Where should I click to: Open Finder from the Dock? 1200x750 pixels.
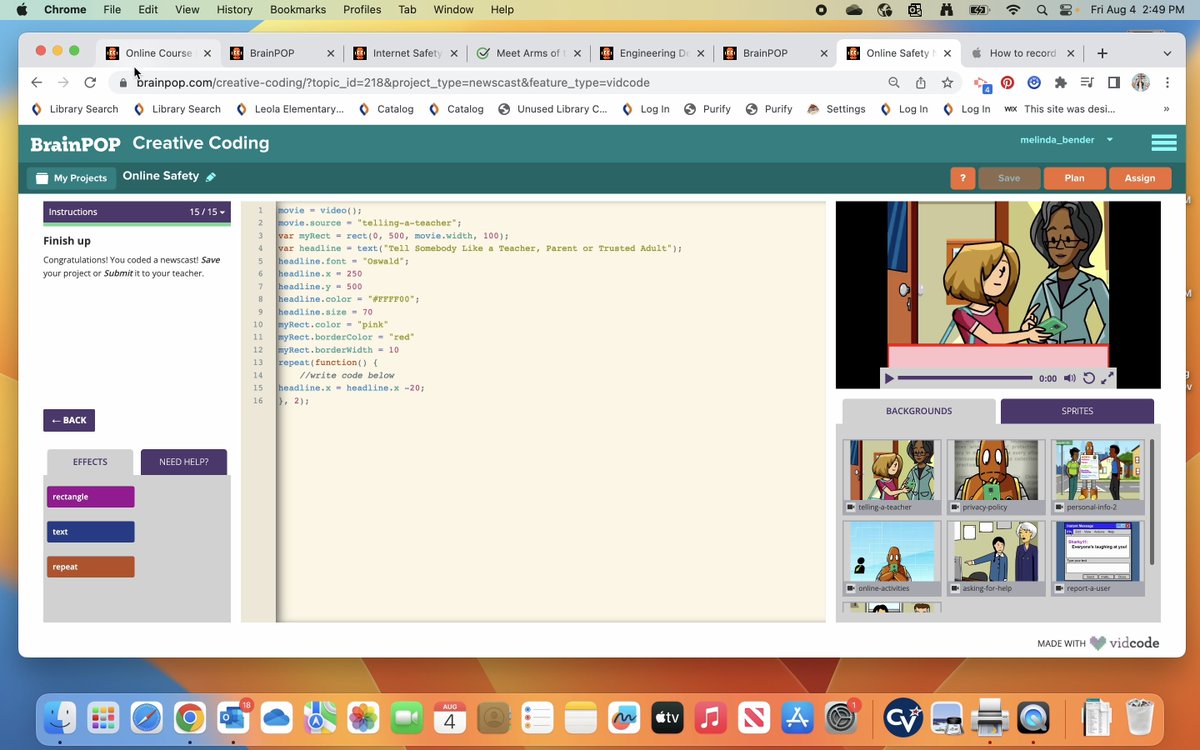pyautogui.click(x=60, y=718)
